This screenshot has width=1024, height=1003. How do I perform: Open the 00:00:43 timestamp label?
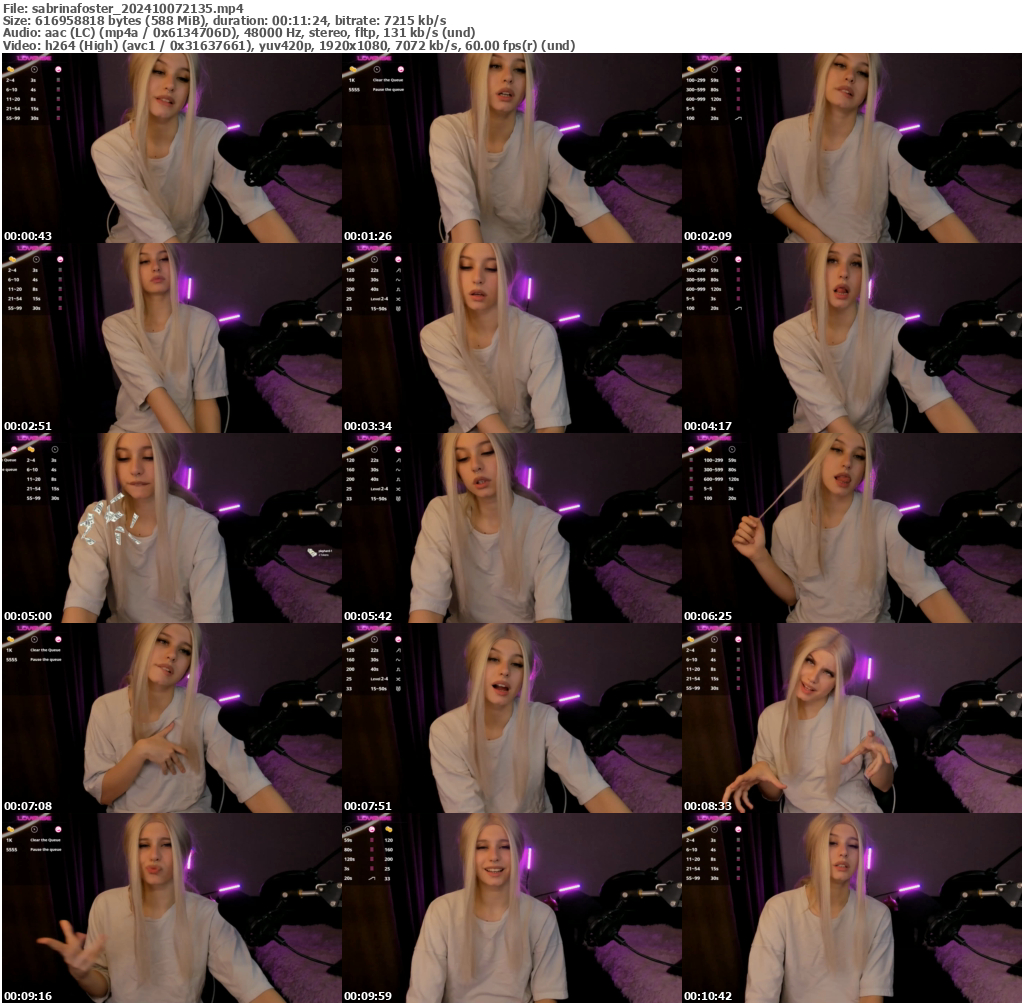27,236
